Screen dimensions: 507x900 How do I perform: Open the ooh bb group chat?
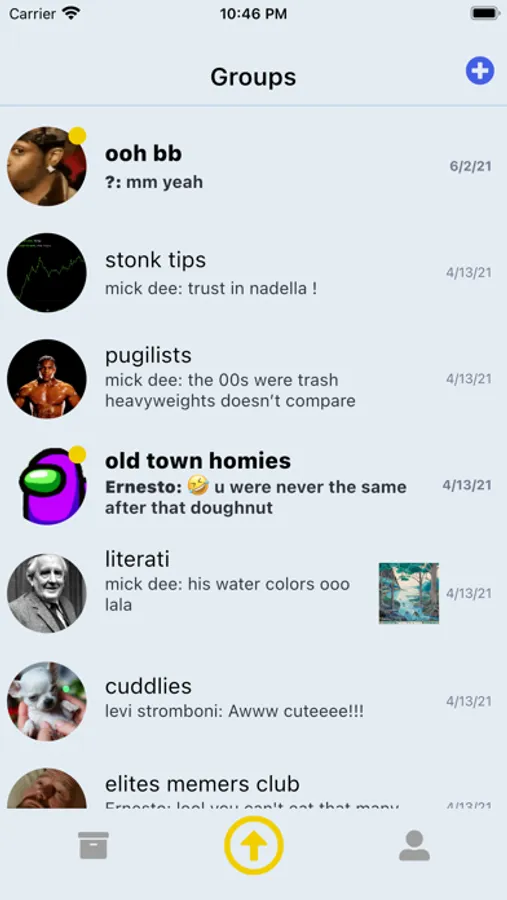(253, 166)
